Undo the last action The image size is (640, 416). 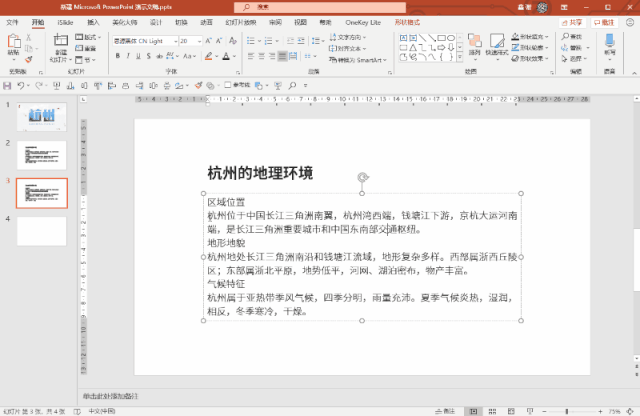click(x=20, y=85)
